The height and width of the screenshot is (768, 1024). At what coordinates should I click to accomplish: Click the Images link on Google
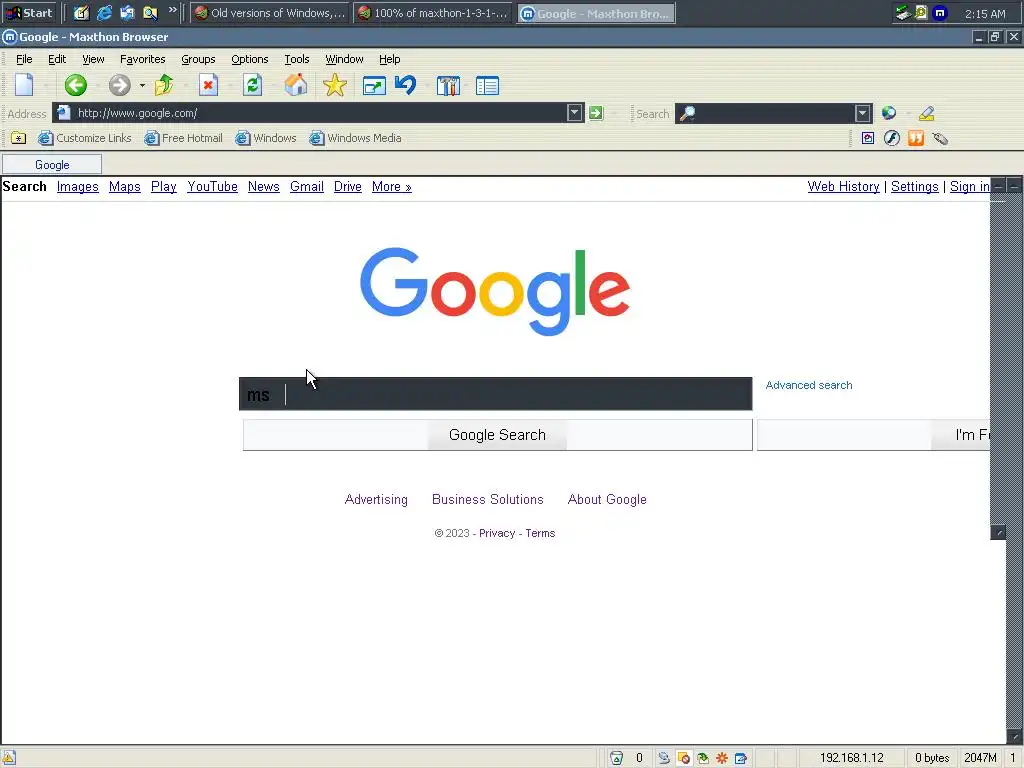78,187
